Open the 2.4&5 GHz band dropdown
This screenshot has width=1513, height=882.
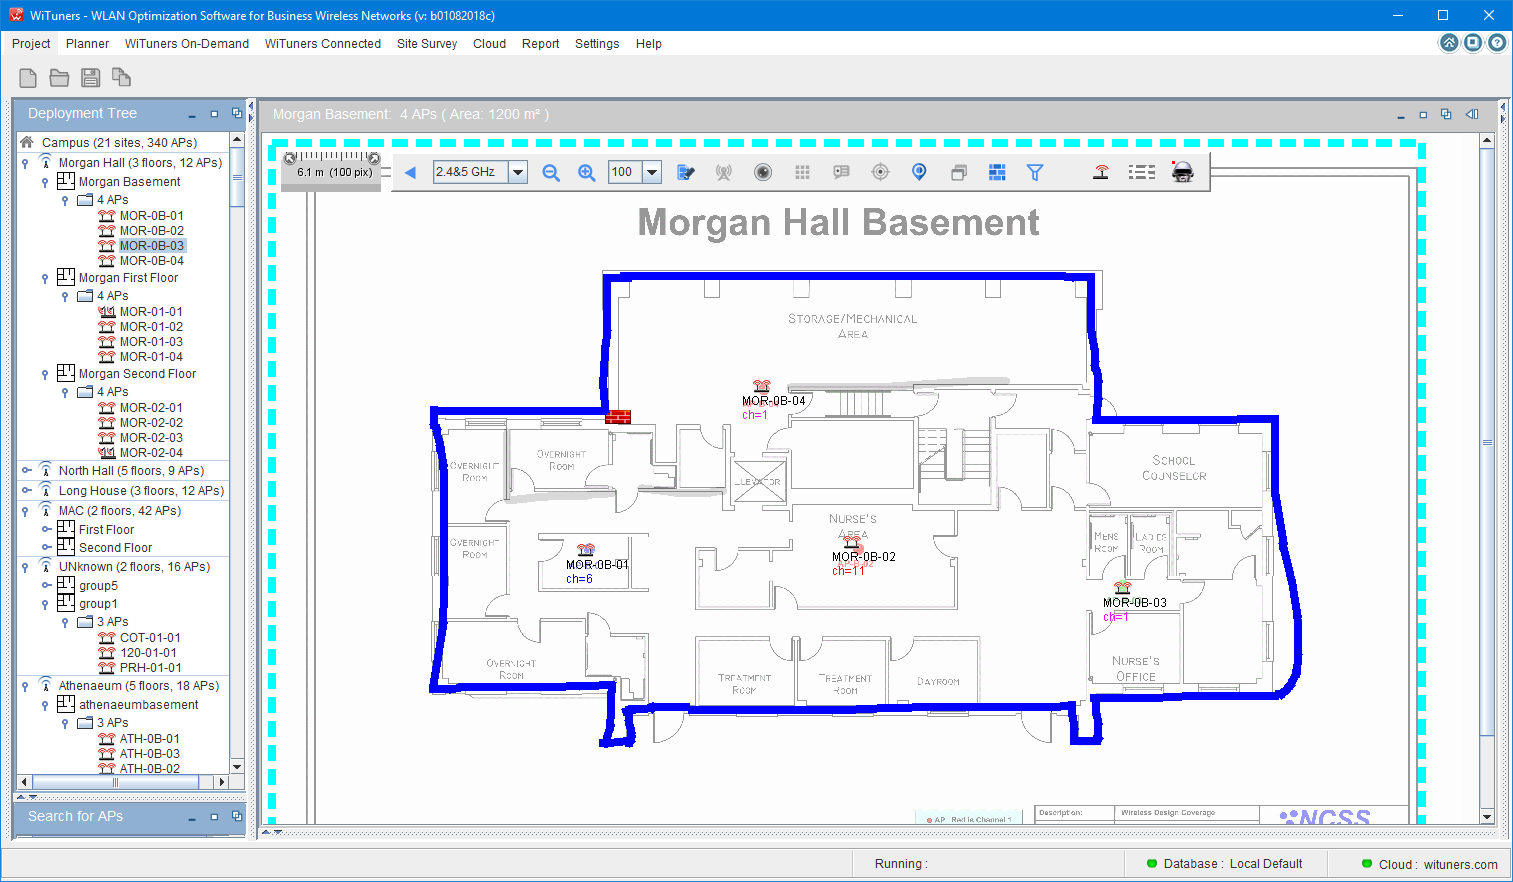(518, 172)
